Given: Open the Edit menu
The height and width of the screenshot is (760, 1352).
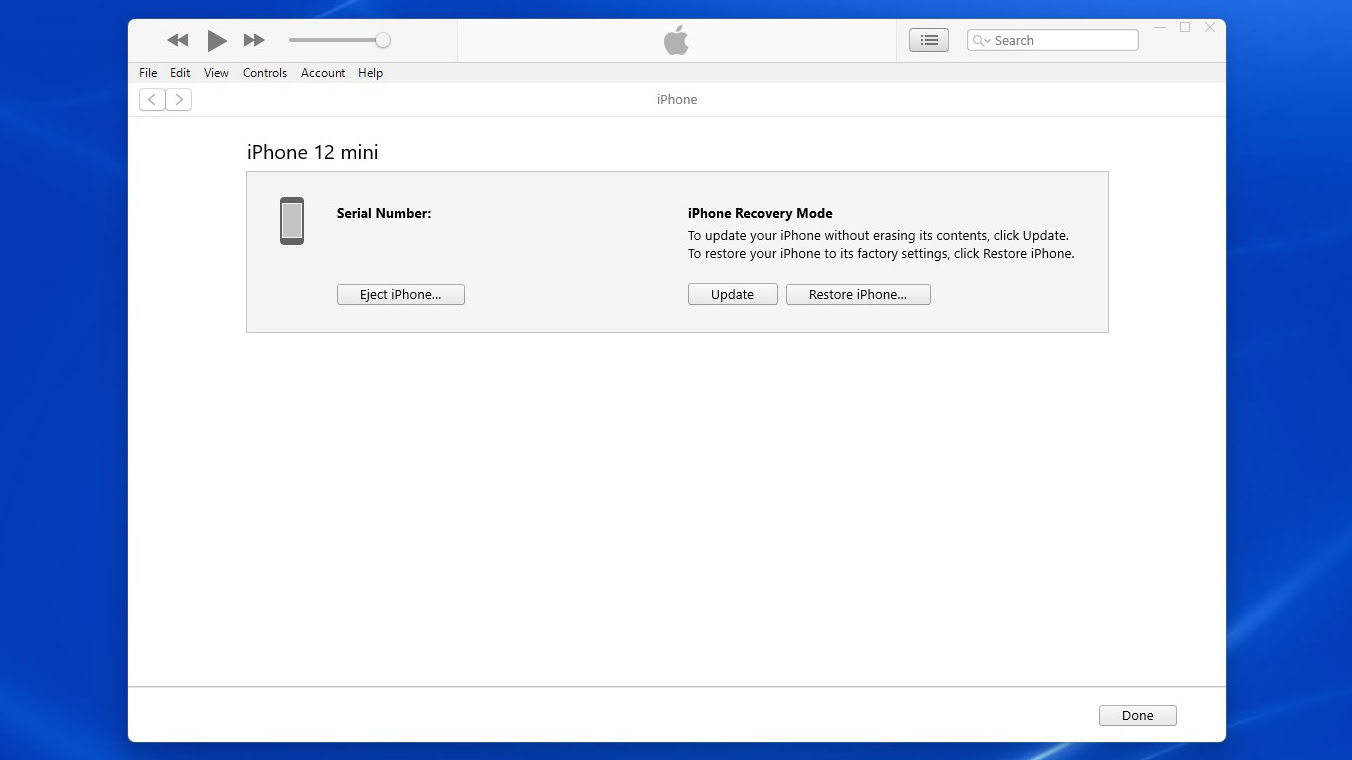Looking at the screenshot, I should click(x=180, y=73).
